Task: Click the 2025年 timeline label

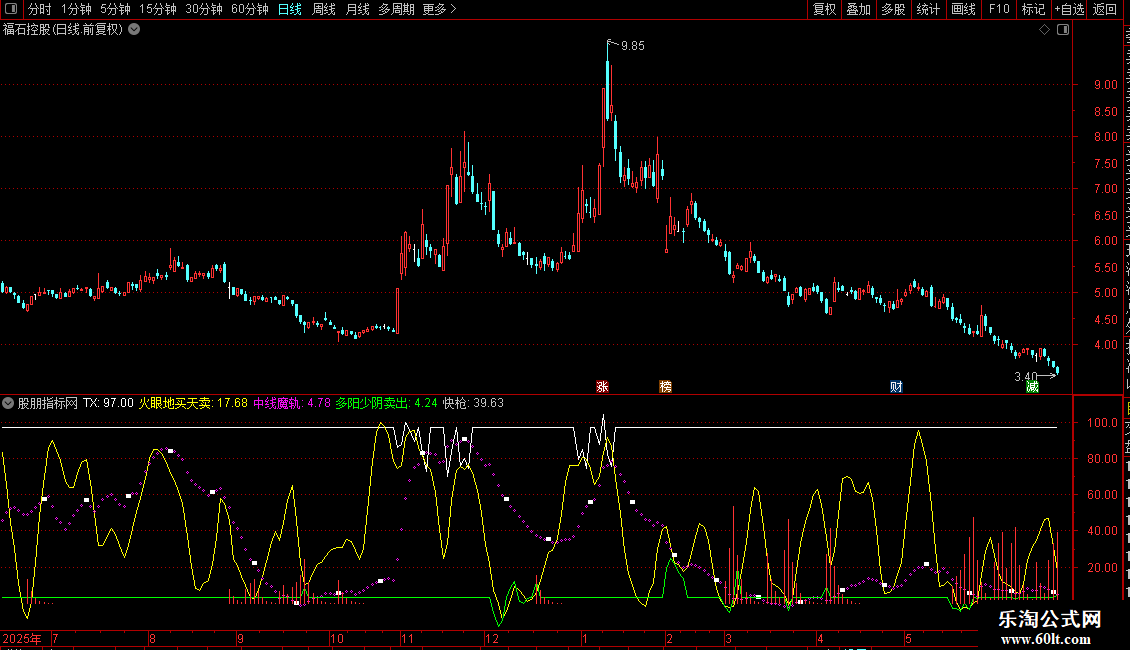Action: click(22, 638)
